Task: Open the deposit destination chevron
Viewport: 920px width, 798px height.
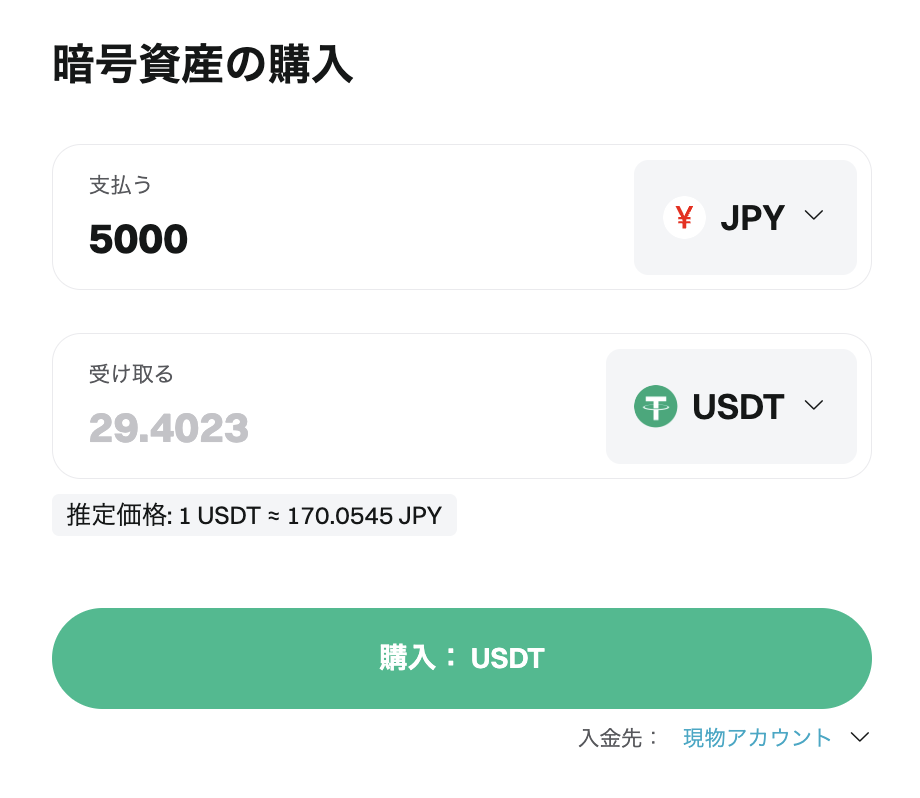Action: click(860, 737)
